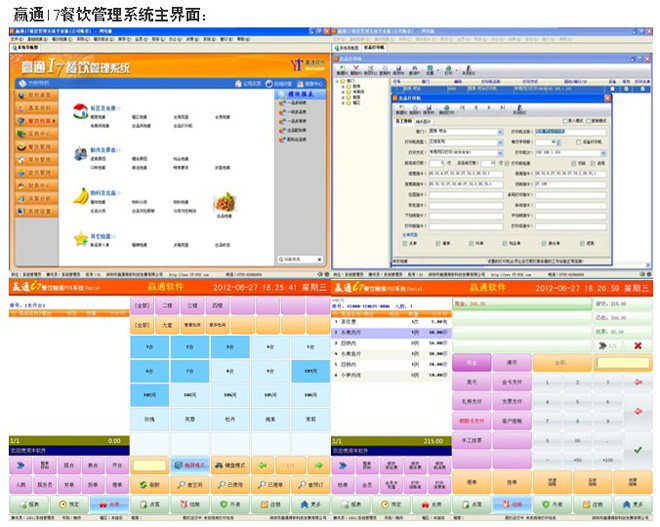660x527 pixels.
Task: Click 外卖 in the table window bottom bar
Action: [230, 504]
